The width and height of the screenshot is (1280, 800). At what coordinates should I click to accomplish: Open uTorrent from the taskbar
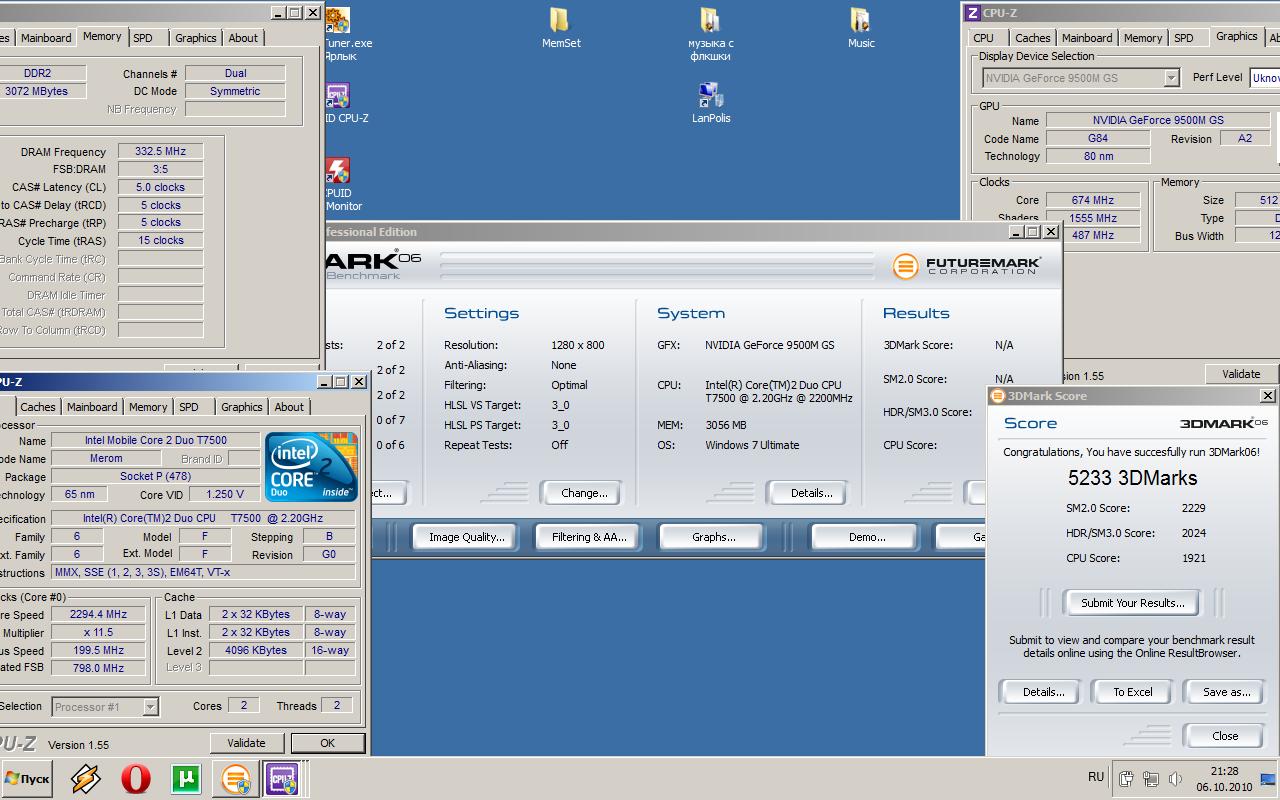[x=186, y=778]
